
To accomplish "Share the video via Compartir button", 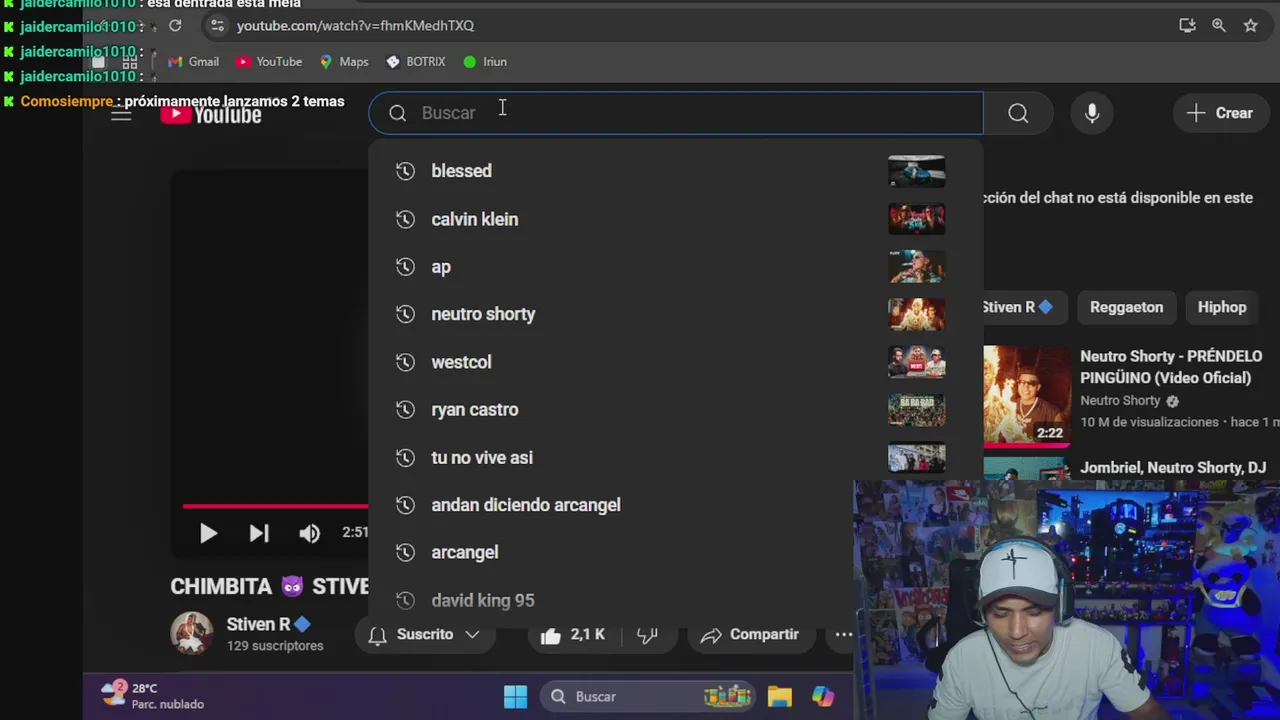I will [750, 635].
